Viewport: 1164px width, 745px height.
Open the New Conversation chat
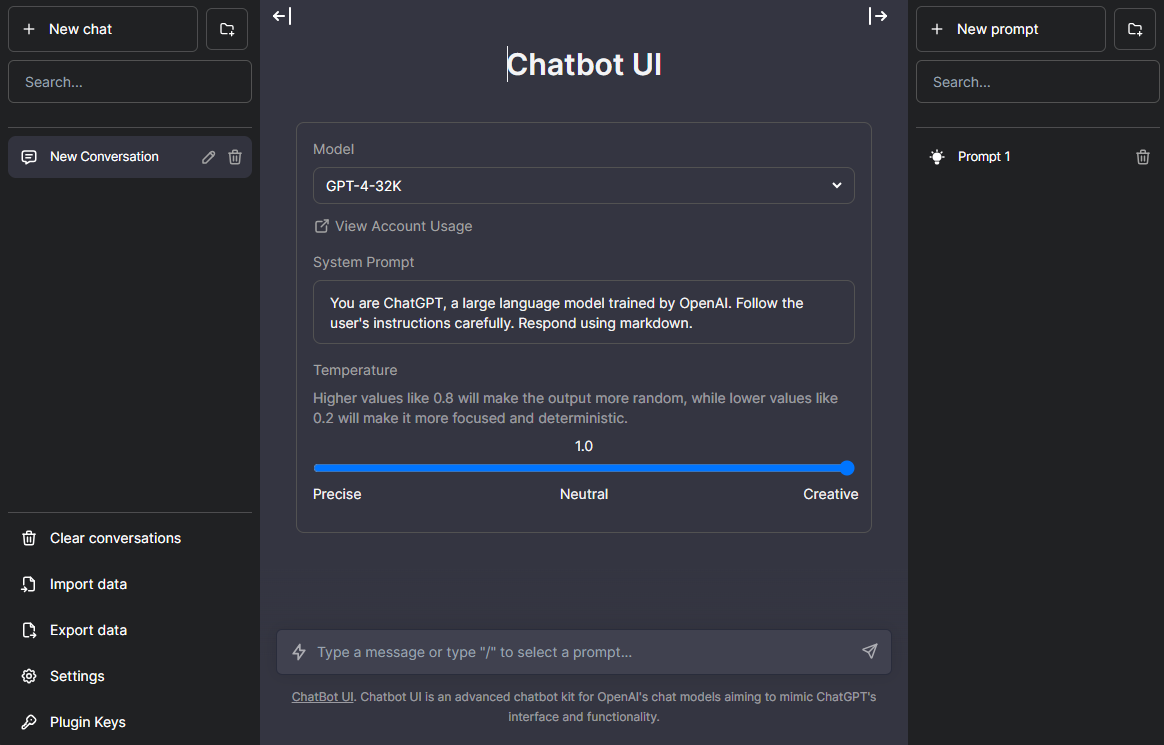130,157
